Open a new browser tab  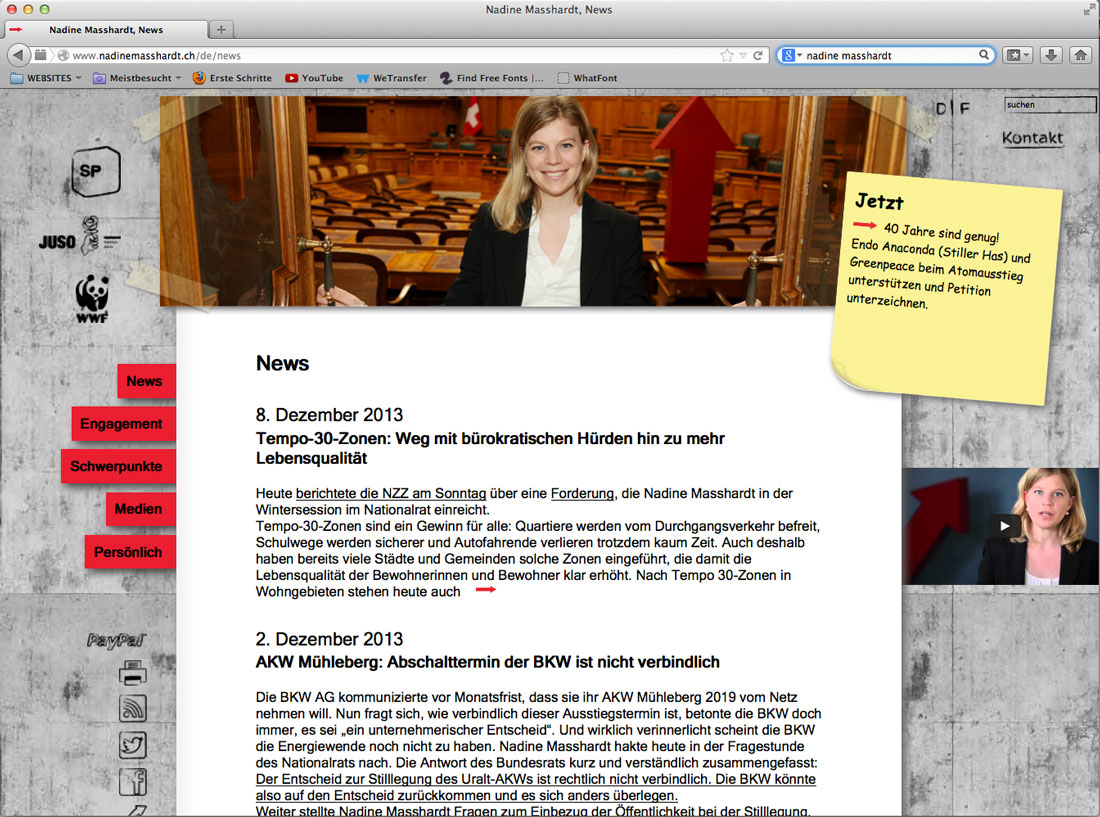[221, 30]
